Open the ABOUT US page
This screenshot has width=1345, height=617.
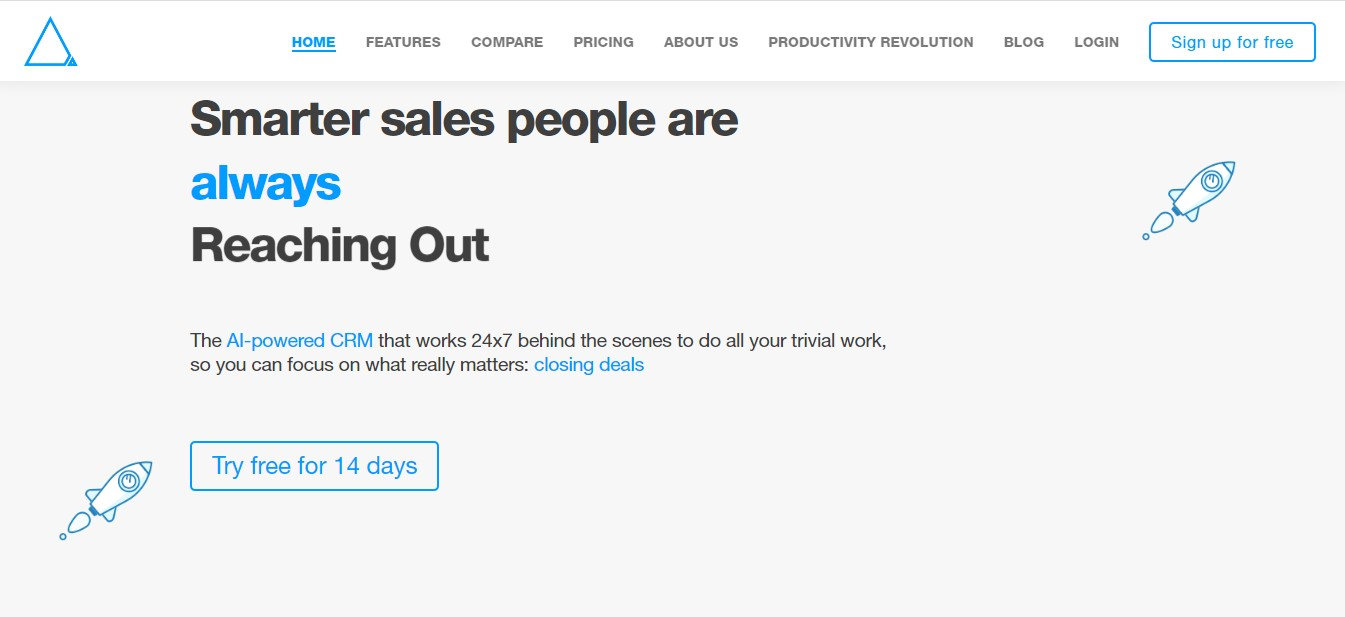[701, 42]
